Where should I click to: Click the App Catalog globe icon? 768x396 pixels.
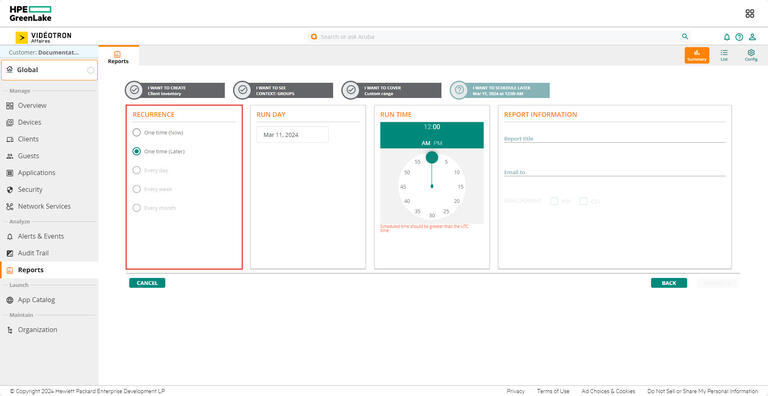[x=10, y=300]
